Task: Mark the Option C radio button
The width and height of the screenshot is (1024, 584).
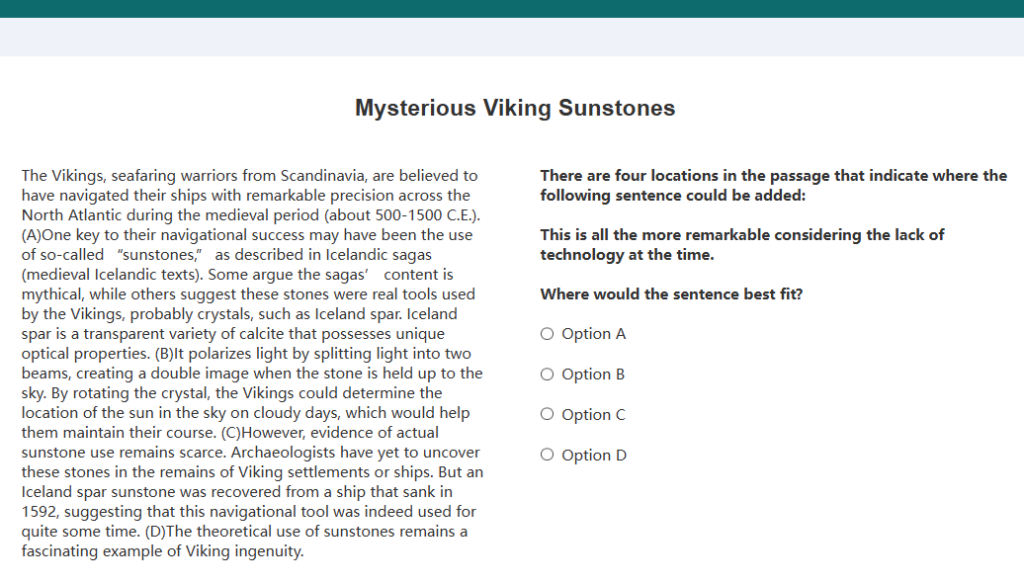Action: [x=547, y=414]
